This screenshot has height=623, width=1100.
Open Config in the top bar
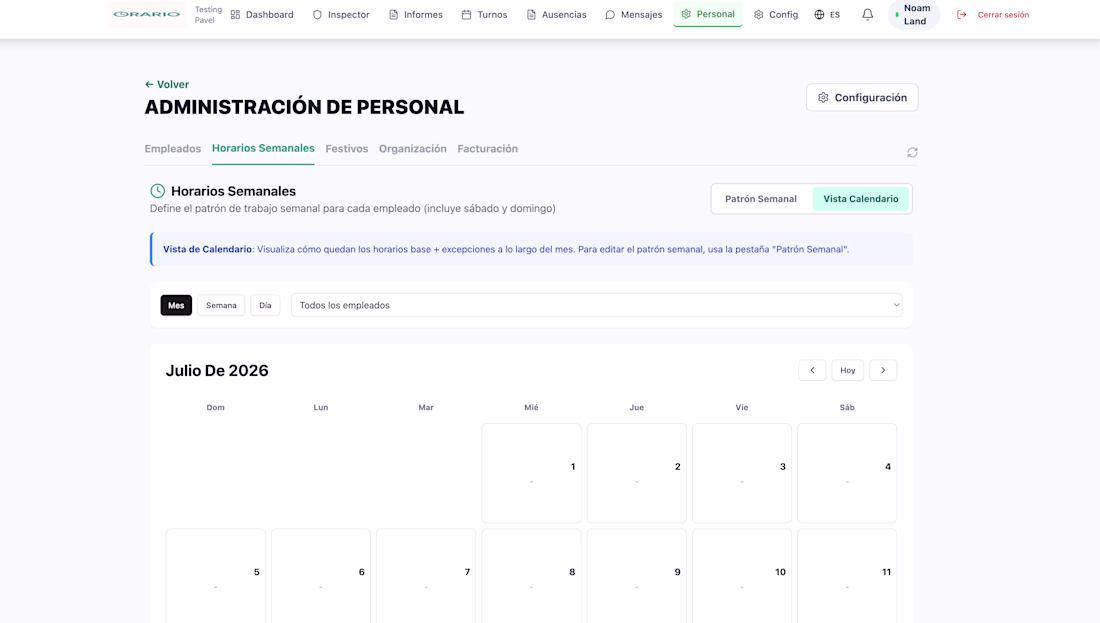click(776, 15)
